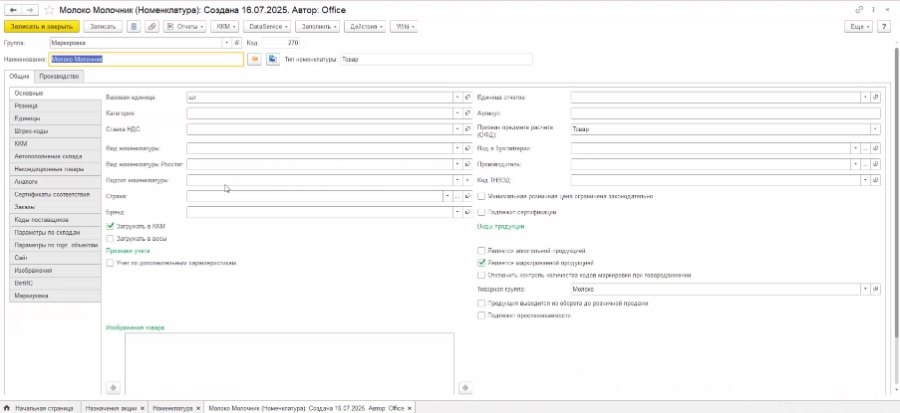900x413 pixels.
Task: Choose Производитель with the ellipsis button
Action: coord(866,164)
